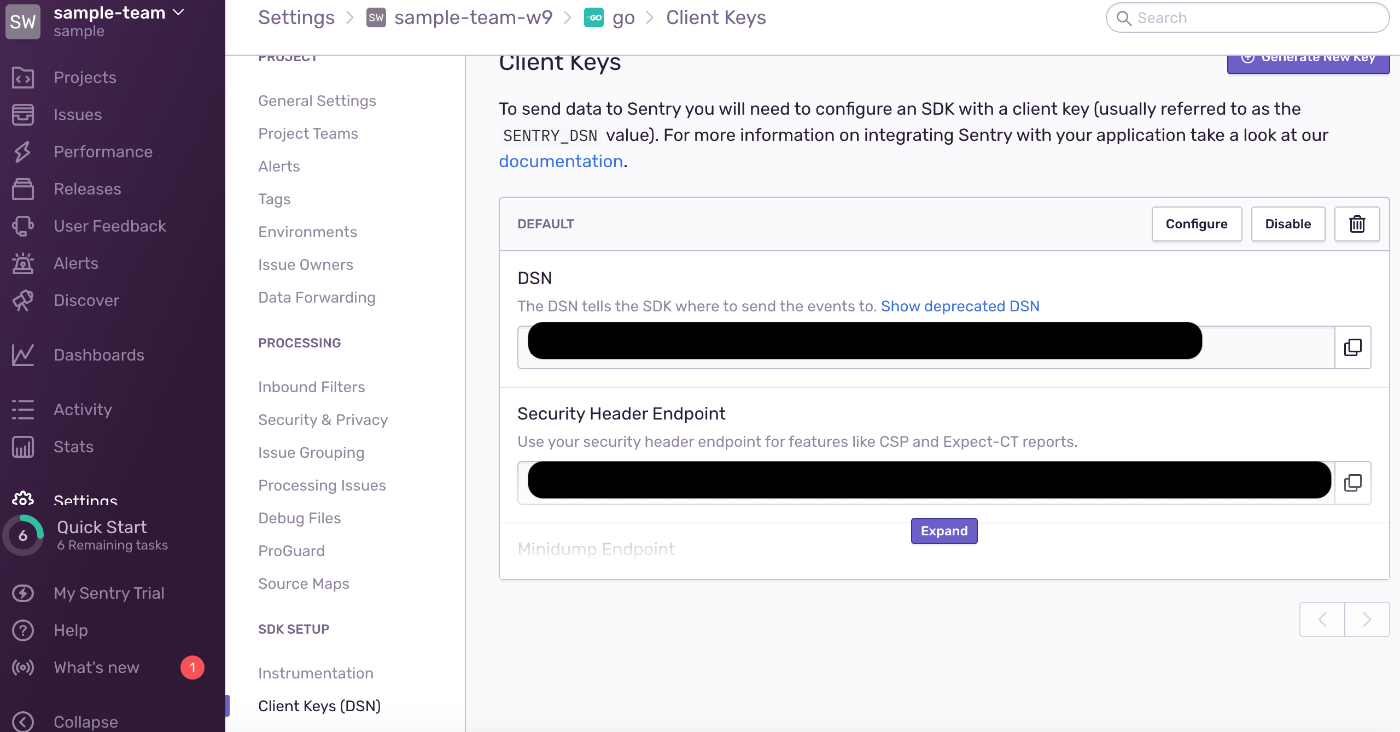
Task: Open the Dashboards chart icon
Action: coord(23,355)
